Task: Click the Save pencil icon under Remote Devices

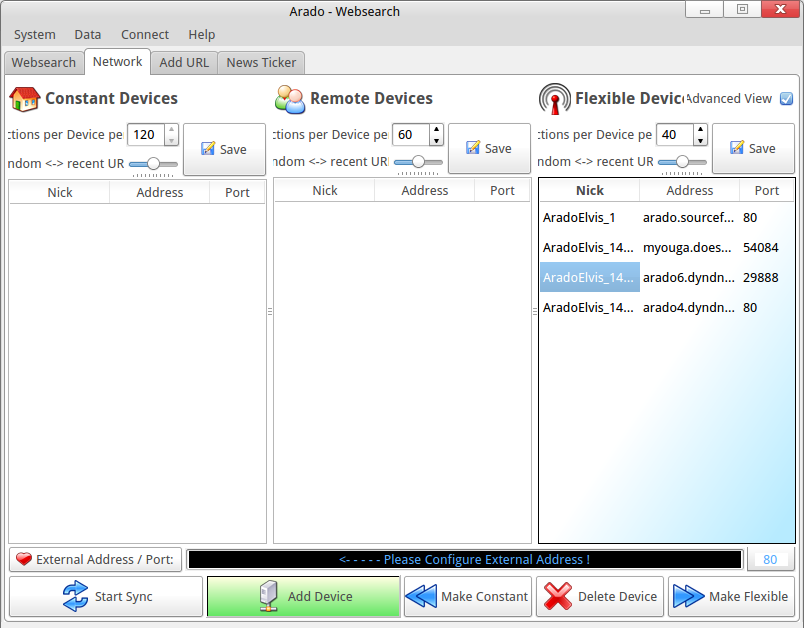Action: [473, 148]
